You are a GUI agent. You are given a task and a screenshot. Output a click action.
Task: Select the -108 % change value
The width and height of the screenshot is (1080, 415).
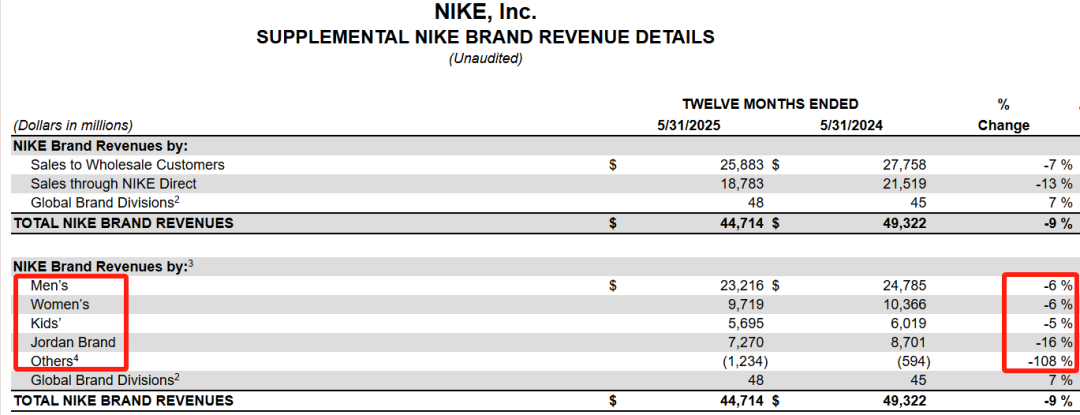coord(1048,361)
